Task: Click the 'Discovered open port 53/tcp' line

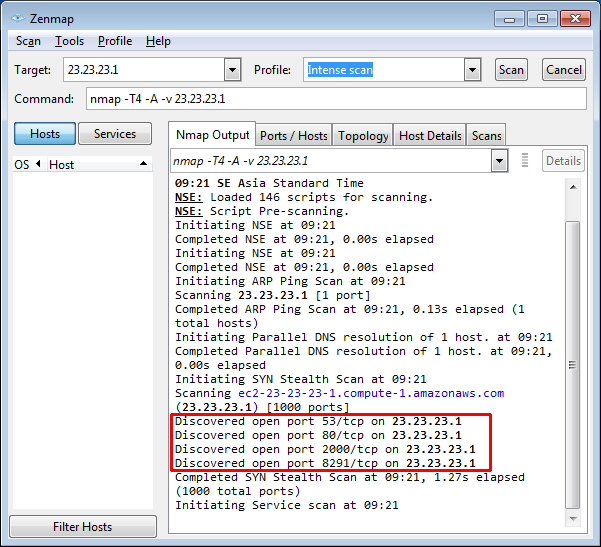Action: (318, 421)
